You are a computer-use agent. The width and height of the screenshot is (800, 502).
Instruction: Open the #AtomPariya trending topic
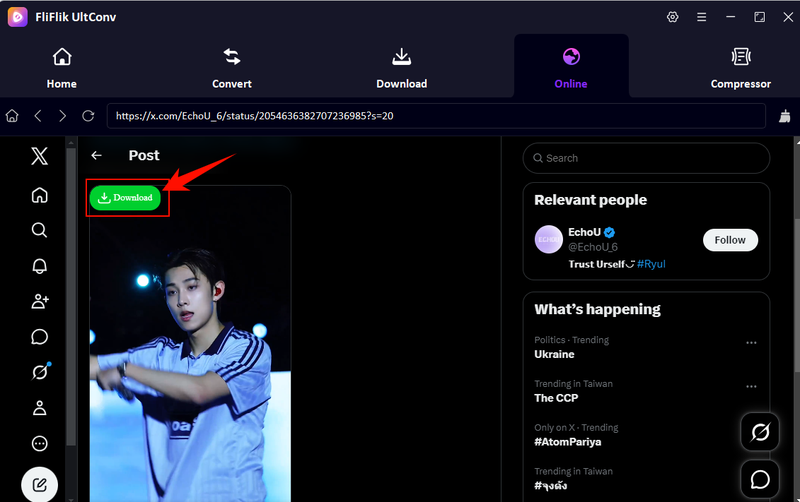coord(567,442)
